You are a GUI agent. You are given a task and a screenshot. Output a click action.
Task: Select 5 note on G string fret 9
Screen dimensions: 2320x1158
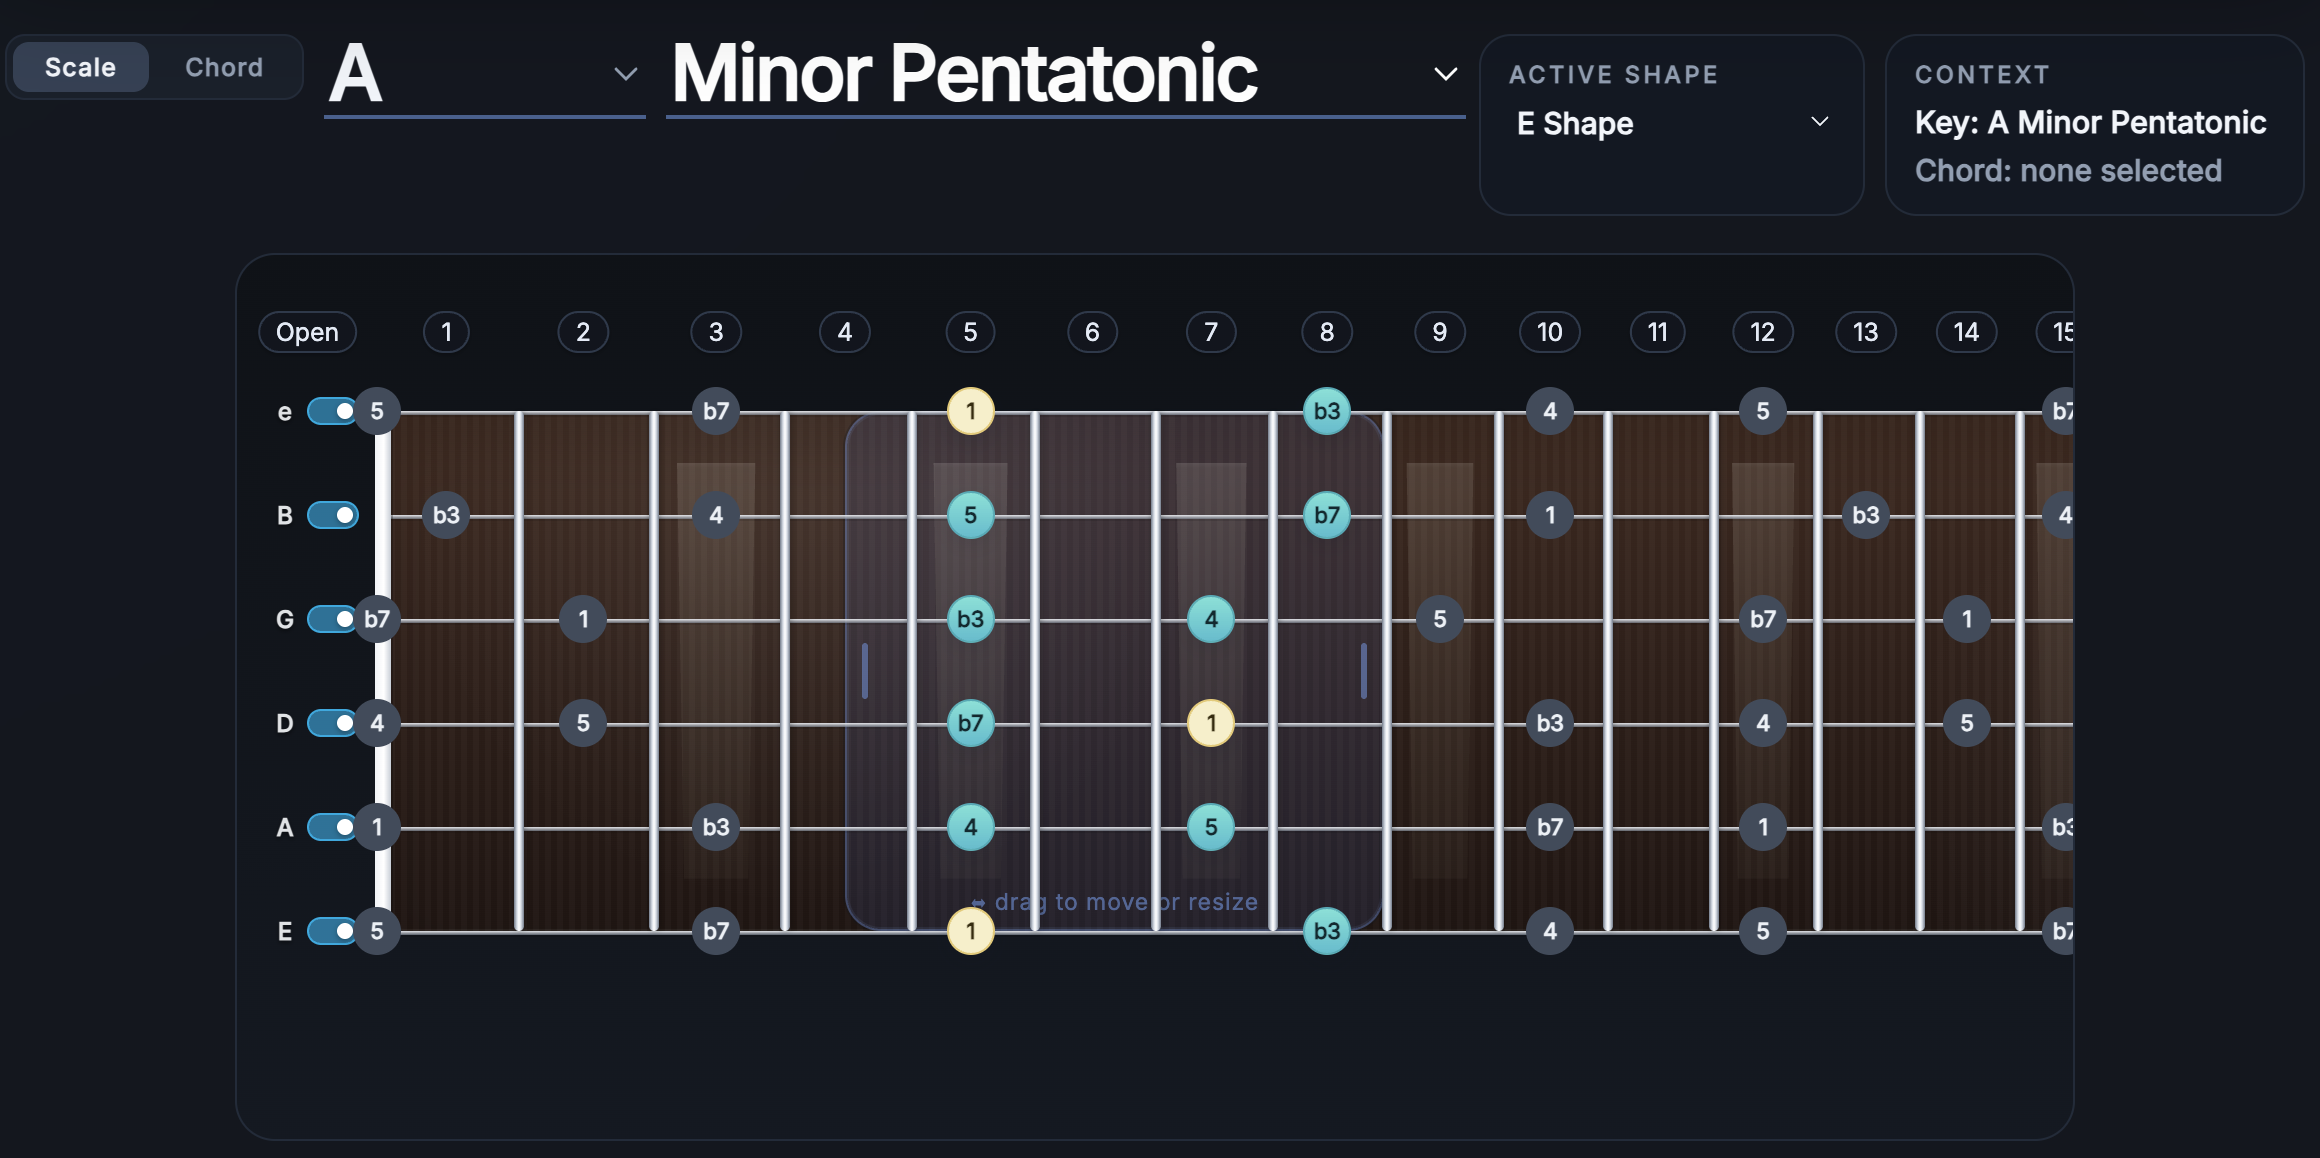(x=1440, y=619)
